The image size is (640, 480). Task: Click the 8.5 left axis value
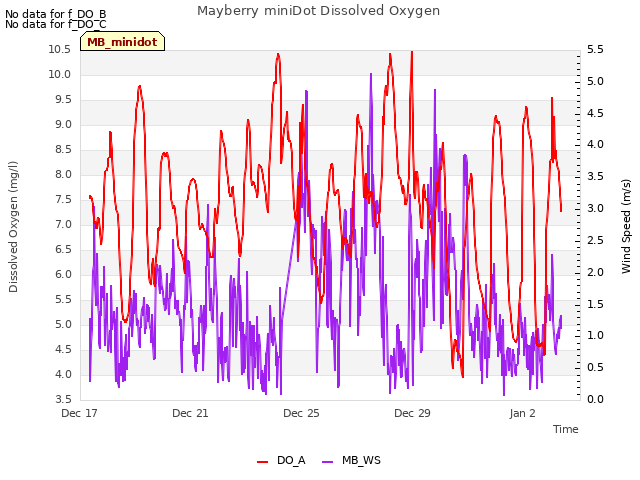click(63, 150)
